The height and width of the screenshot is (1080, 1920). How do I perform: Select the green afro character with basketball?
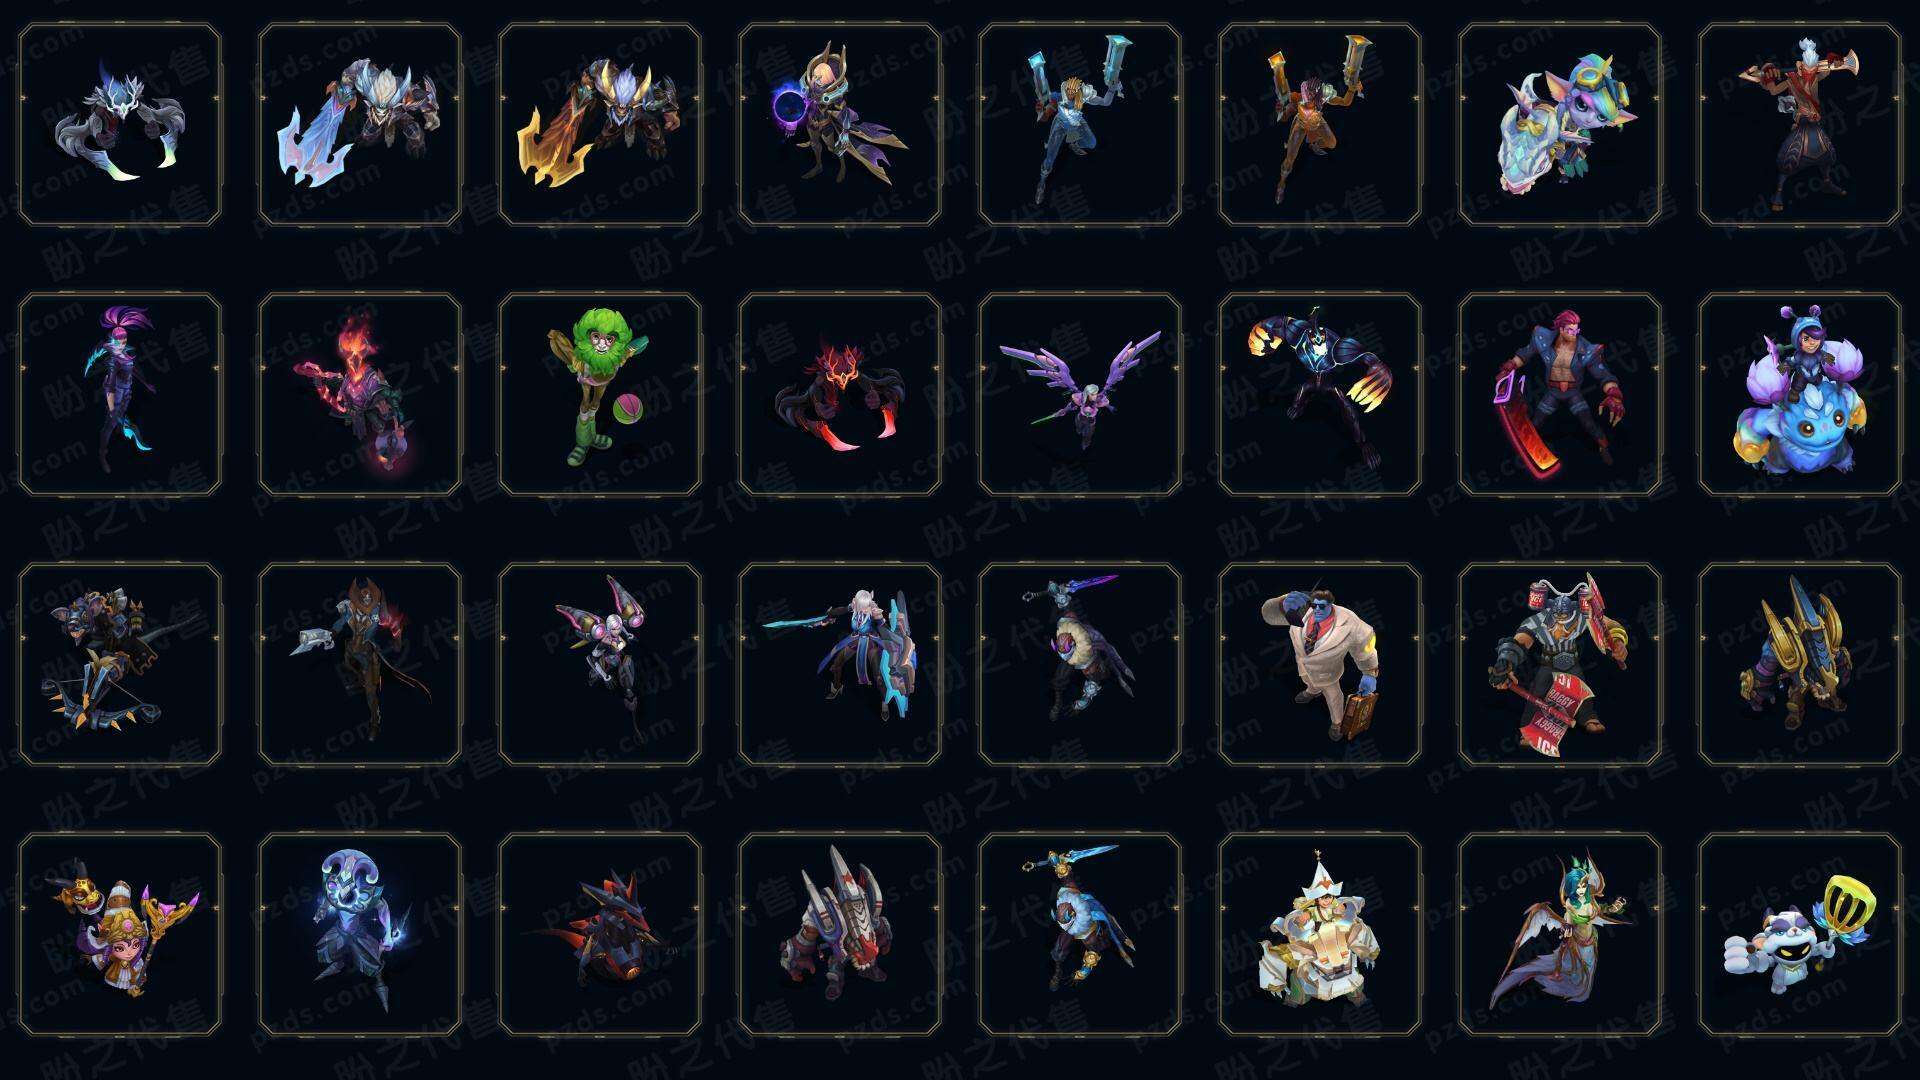(600, 394)
